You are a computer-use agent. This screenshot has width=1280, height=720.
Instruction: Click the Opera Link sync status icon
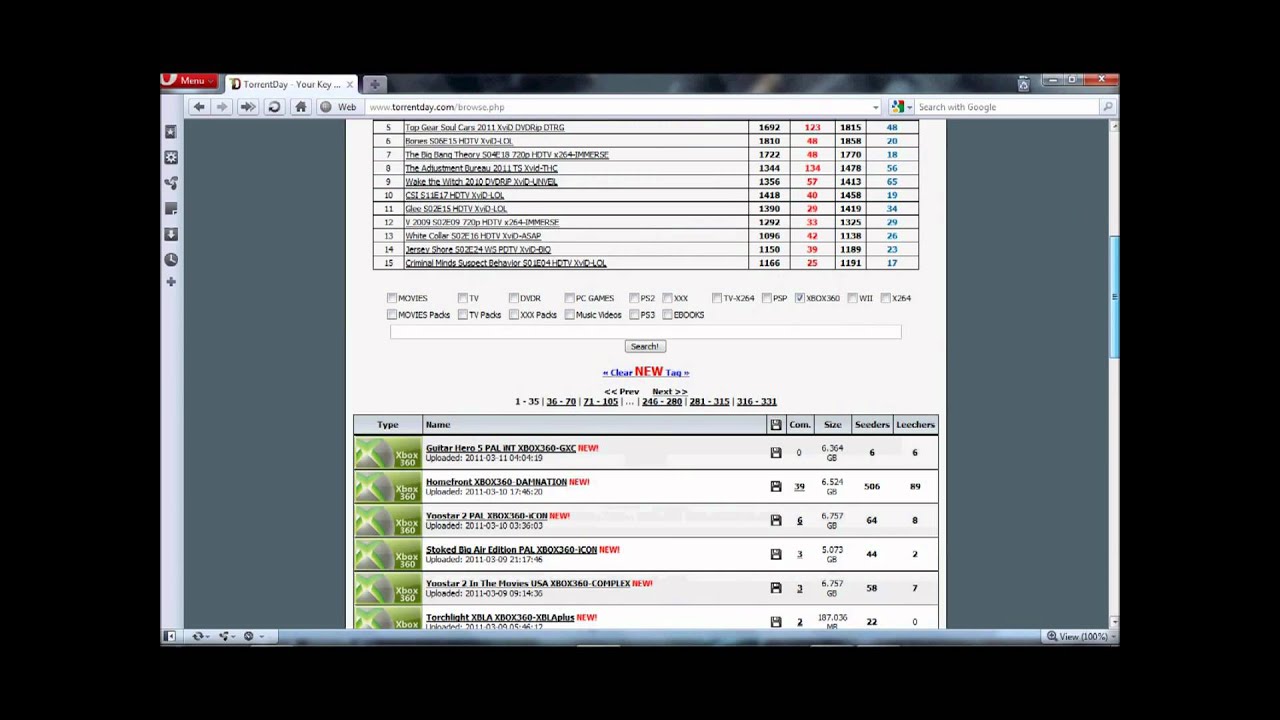[198, 636]
